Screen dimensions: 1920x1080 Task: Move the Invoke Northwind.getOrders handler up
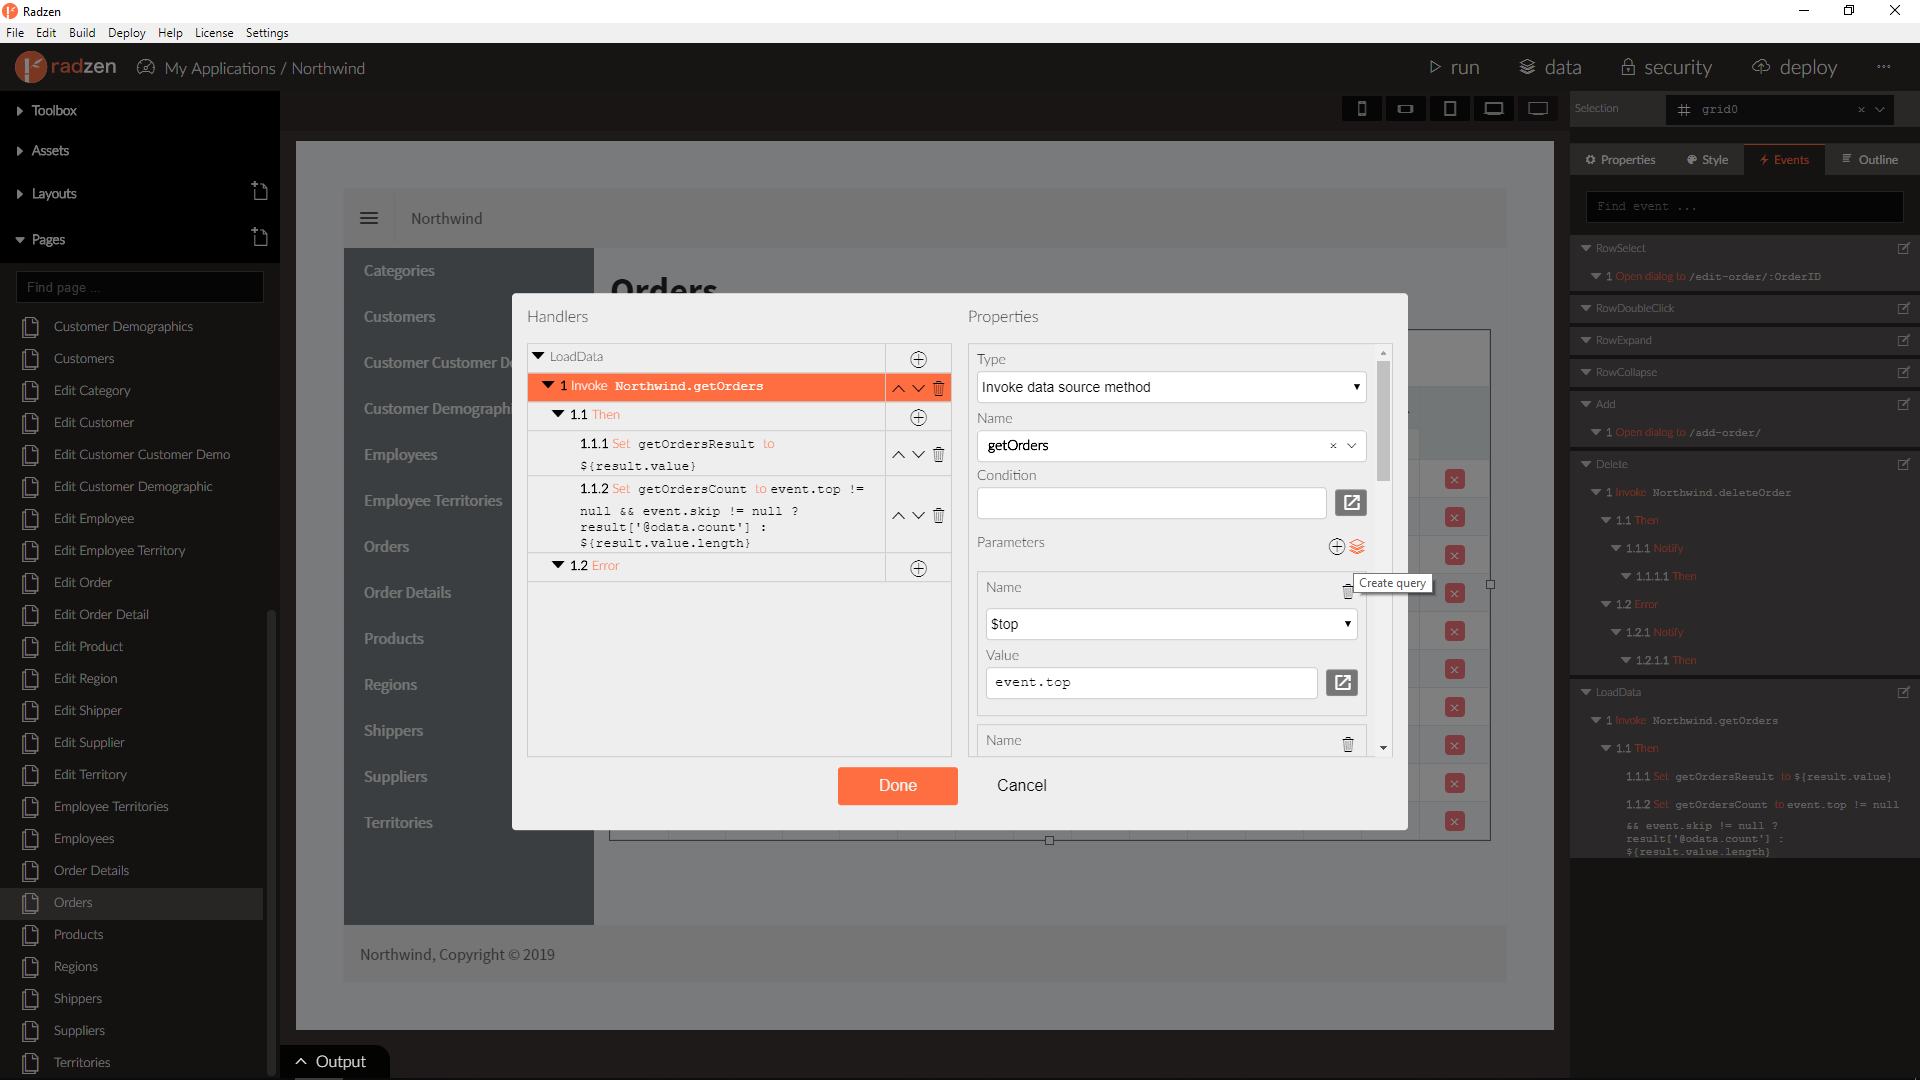coord(898,388)
